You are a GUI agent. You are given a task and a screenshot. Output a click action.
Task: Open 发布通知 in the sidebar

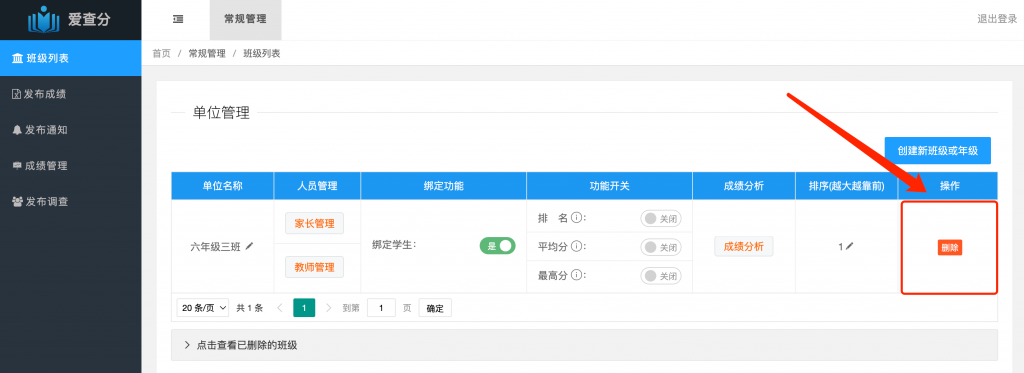[71, 130]
